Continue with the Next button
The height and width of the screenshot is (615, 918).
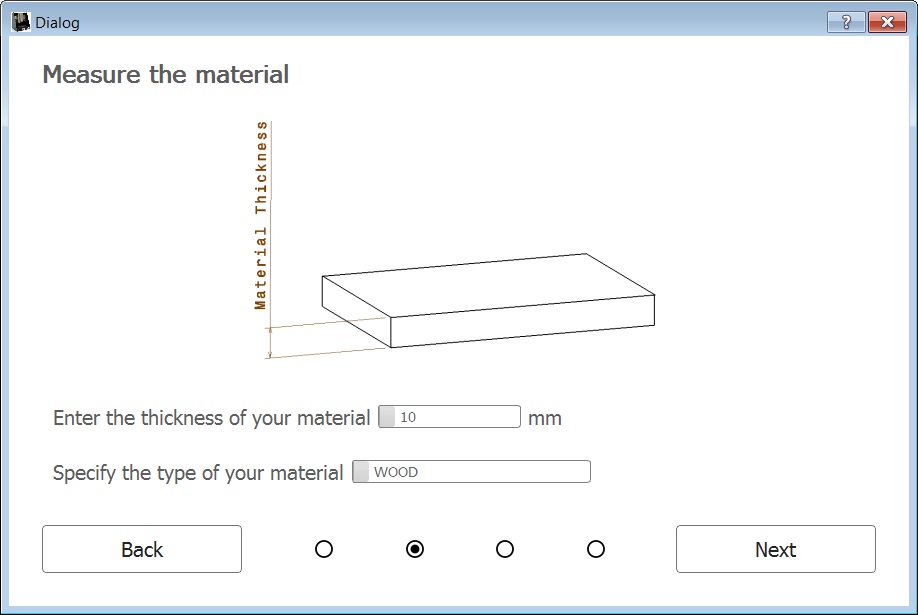tap(776, 549)
